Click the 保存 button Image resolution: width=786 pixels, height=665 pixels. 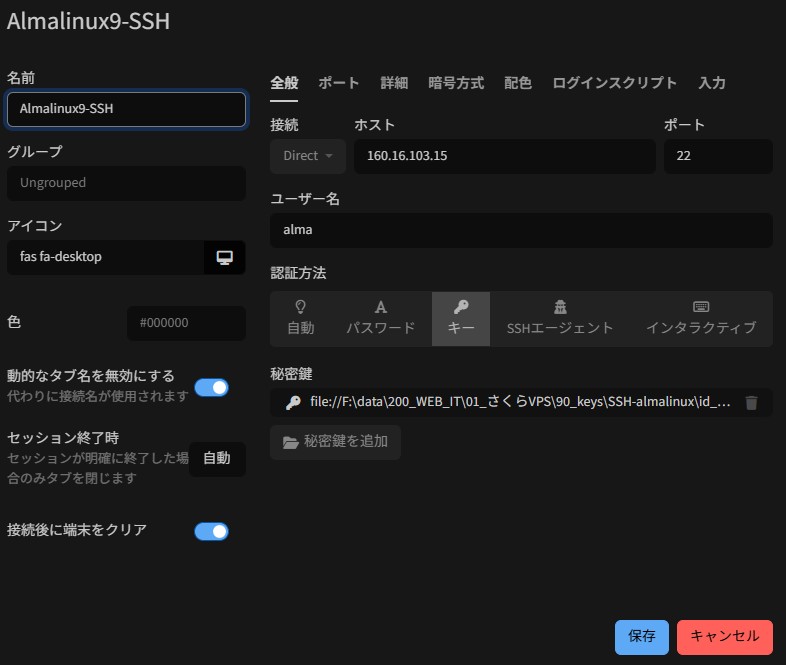[641, 636]
